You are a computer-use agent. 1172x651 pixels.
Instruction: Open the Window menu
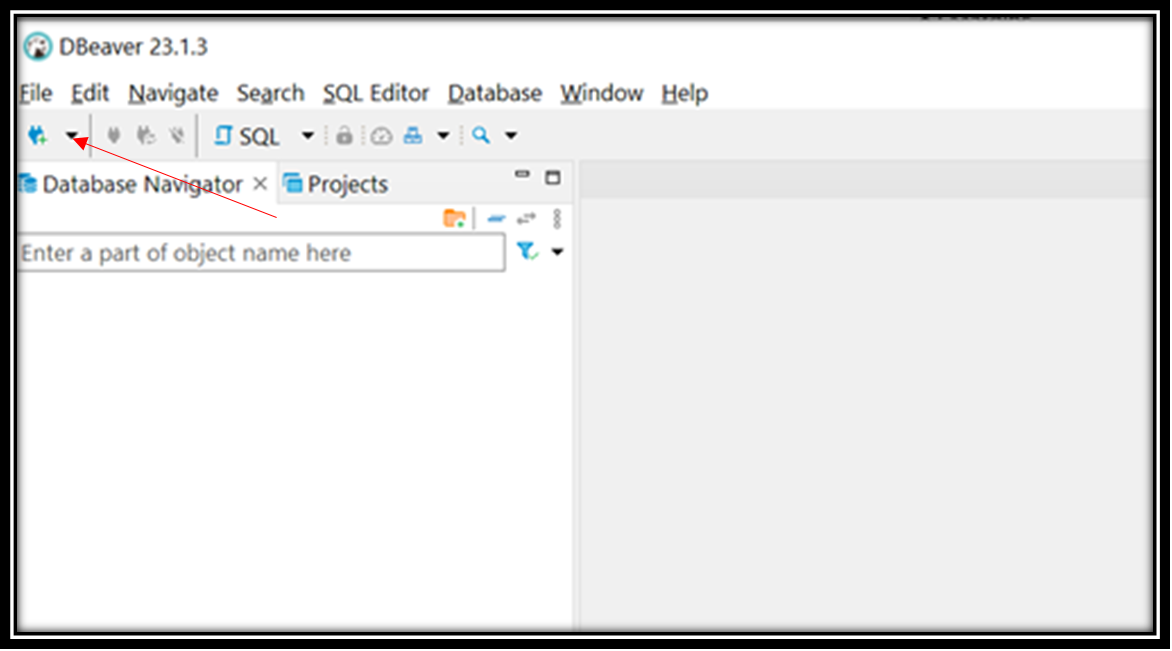pos(602,93)
